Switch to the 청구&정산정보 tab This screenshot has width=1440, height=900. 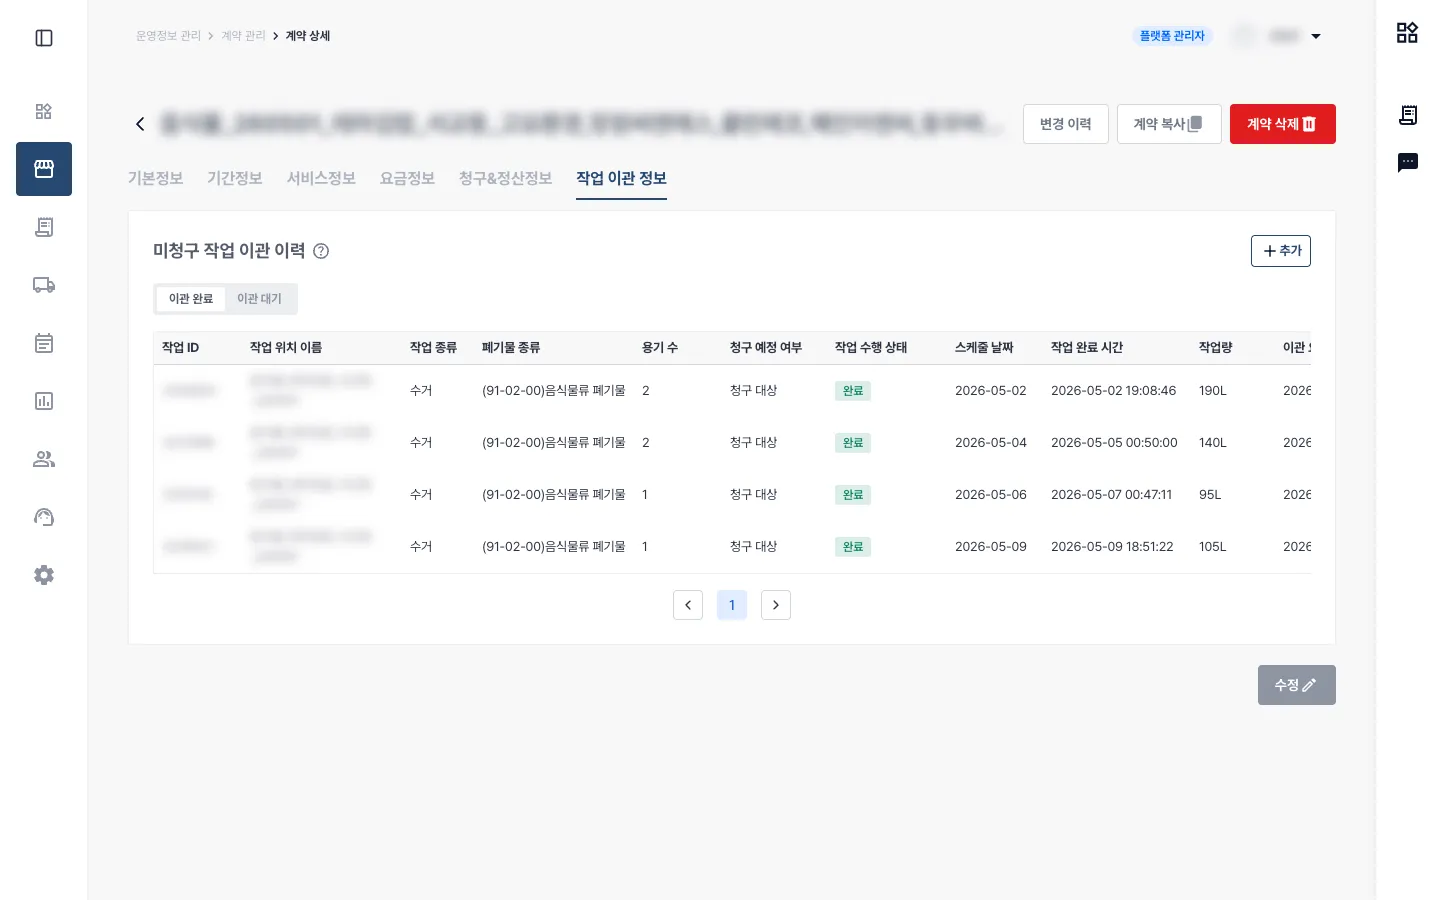click(505, 178)
